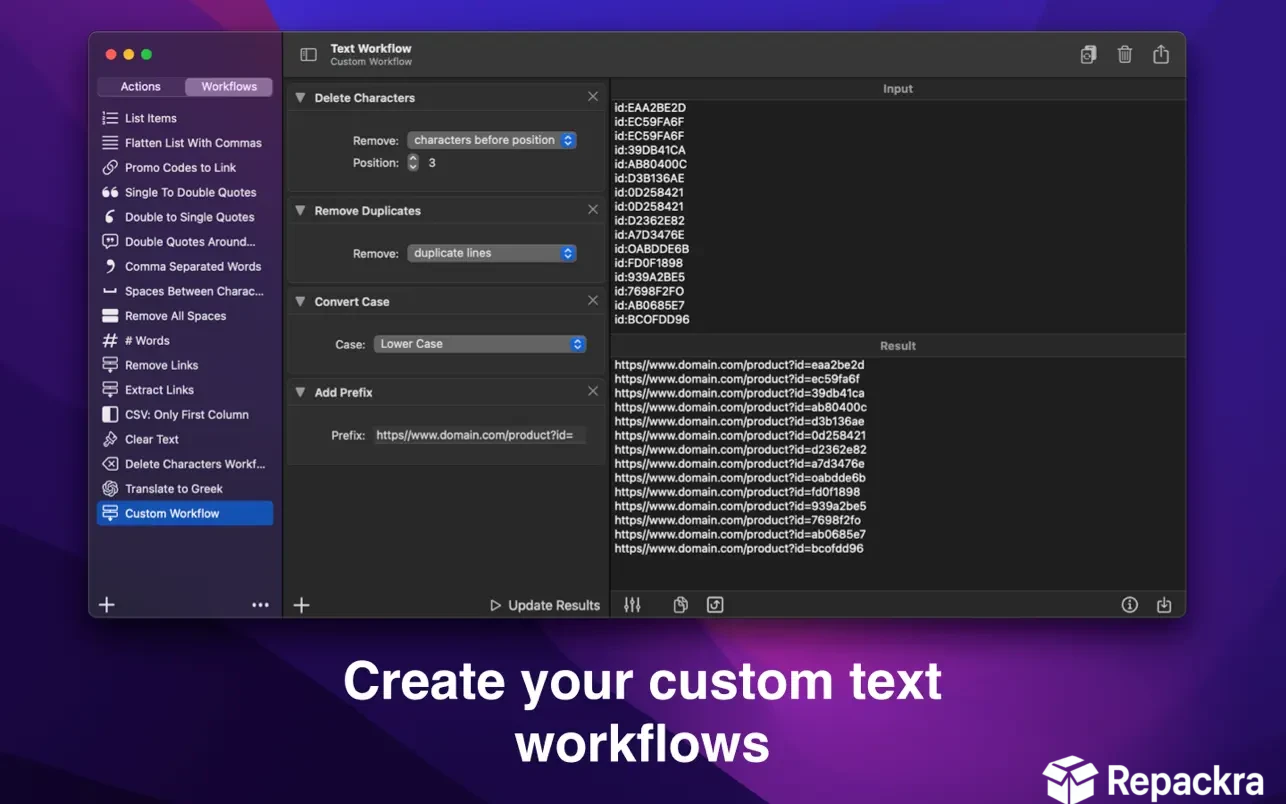Collapse the Add Prefix step
The width and height of the screenshot is (1286, 804).
tap(300, 393)
